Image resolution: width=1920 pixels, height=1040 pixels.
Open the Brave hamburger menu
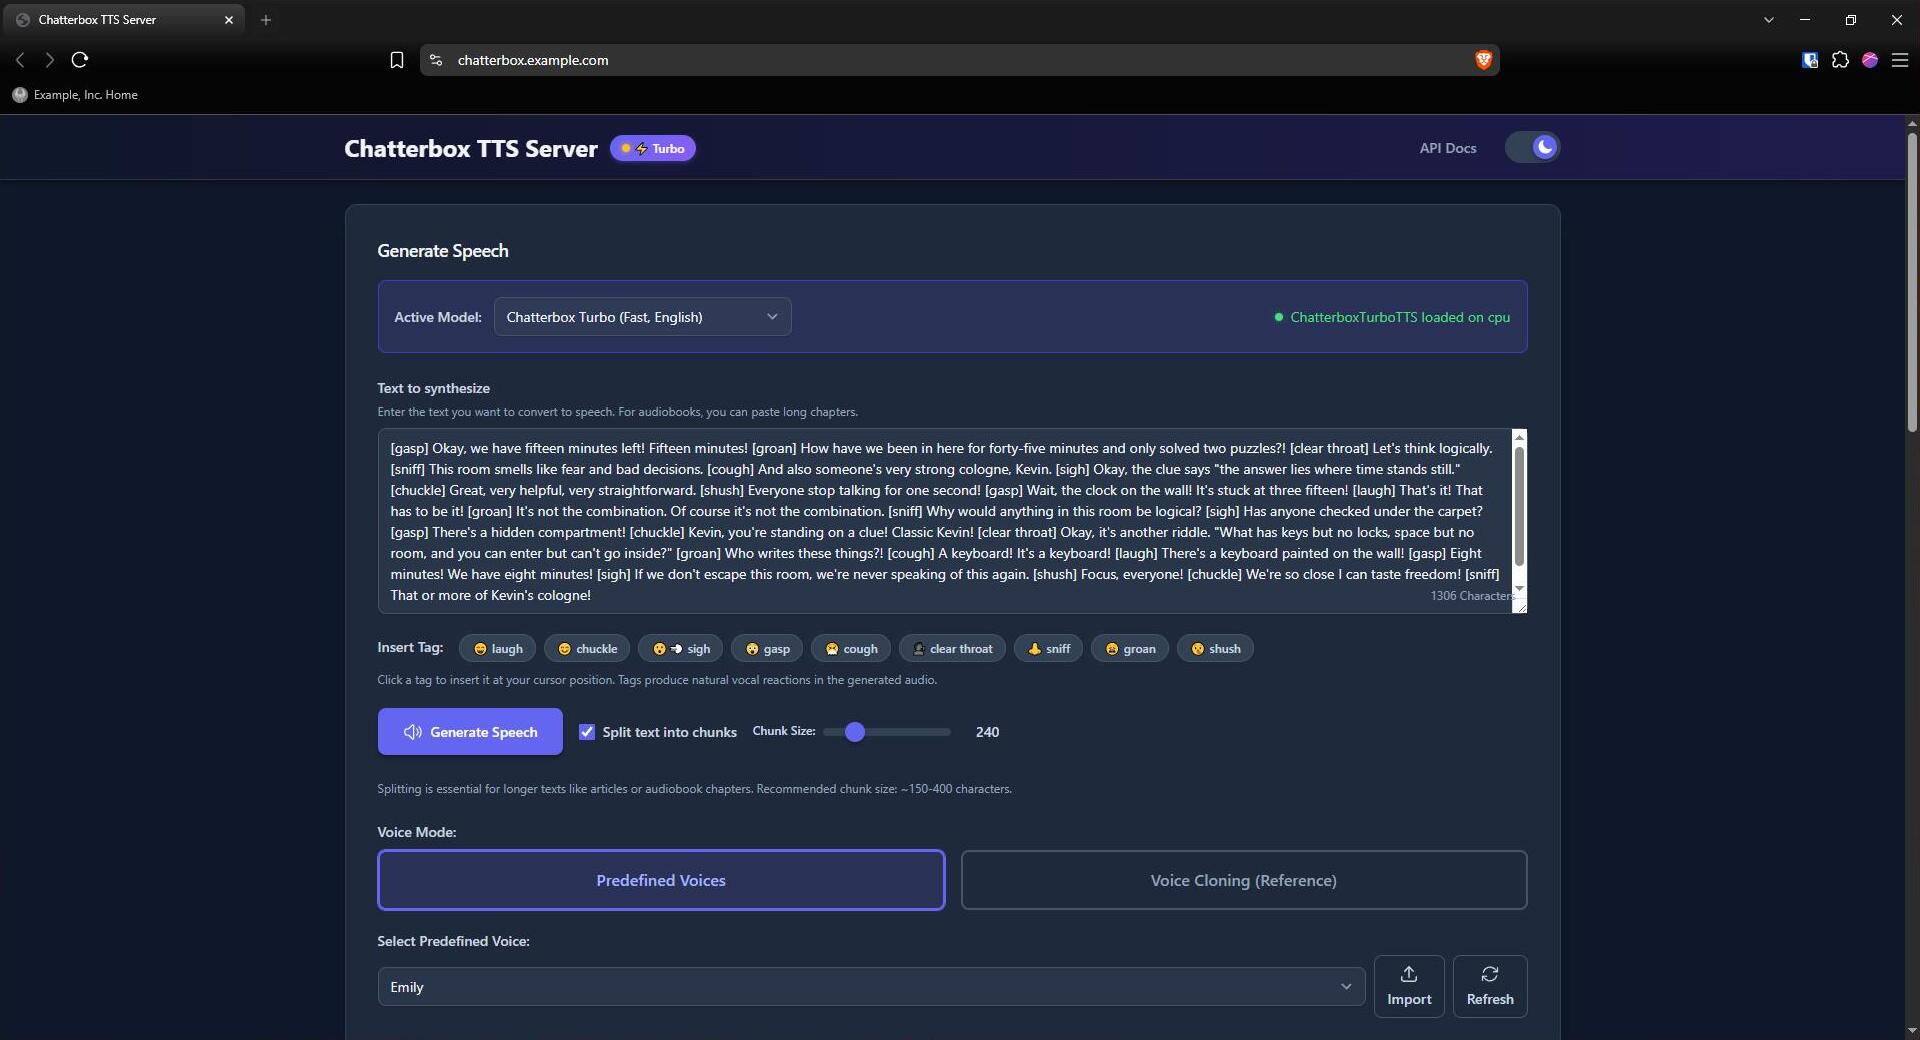(1900, 60)
